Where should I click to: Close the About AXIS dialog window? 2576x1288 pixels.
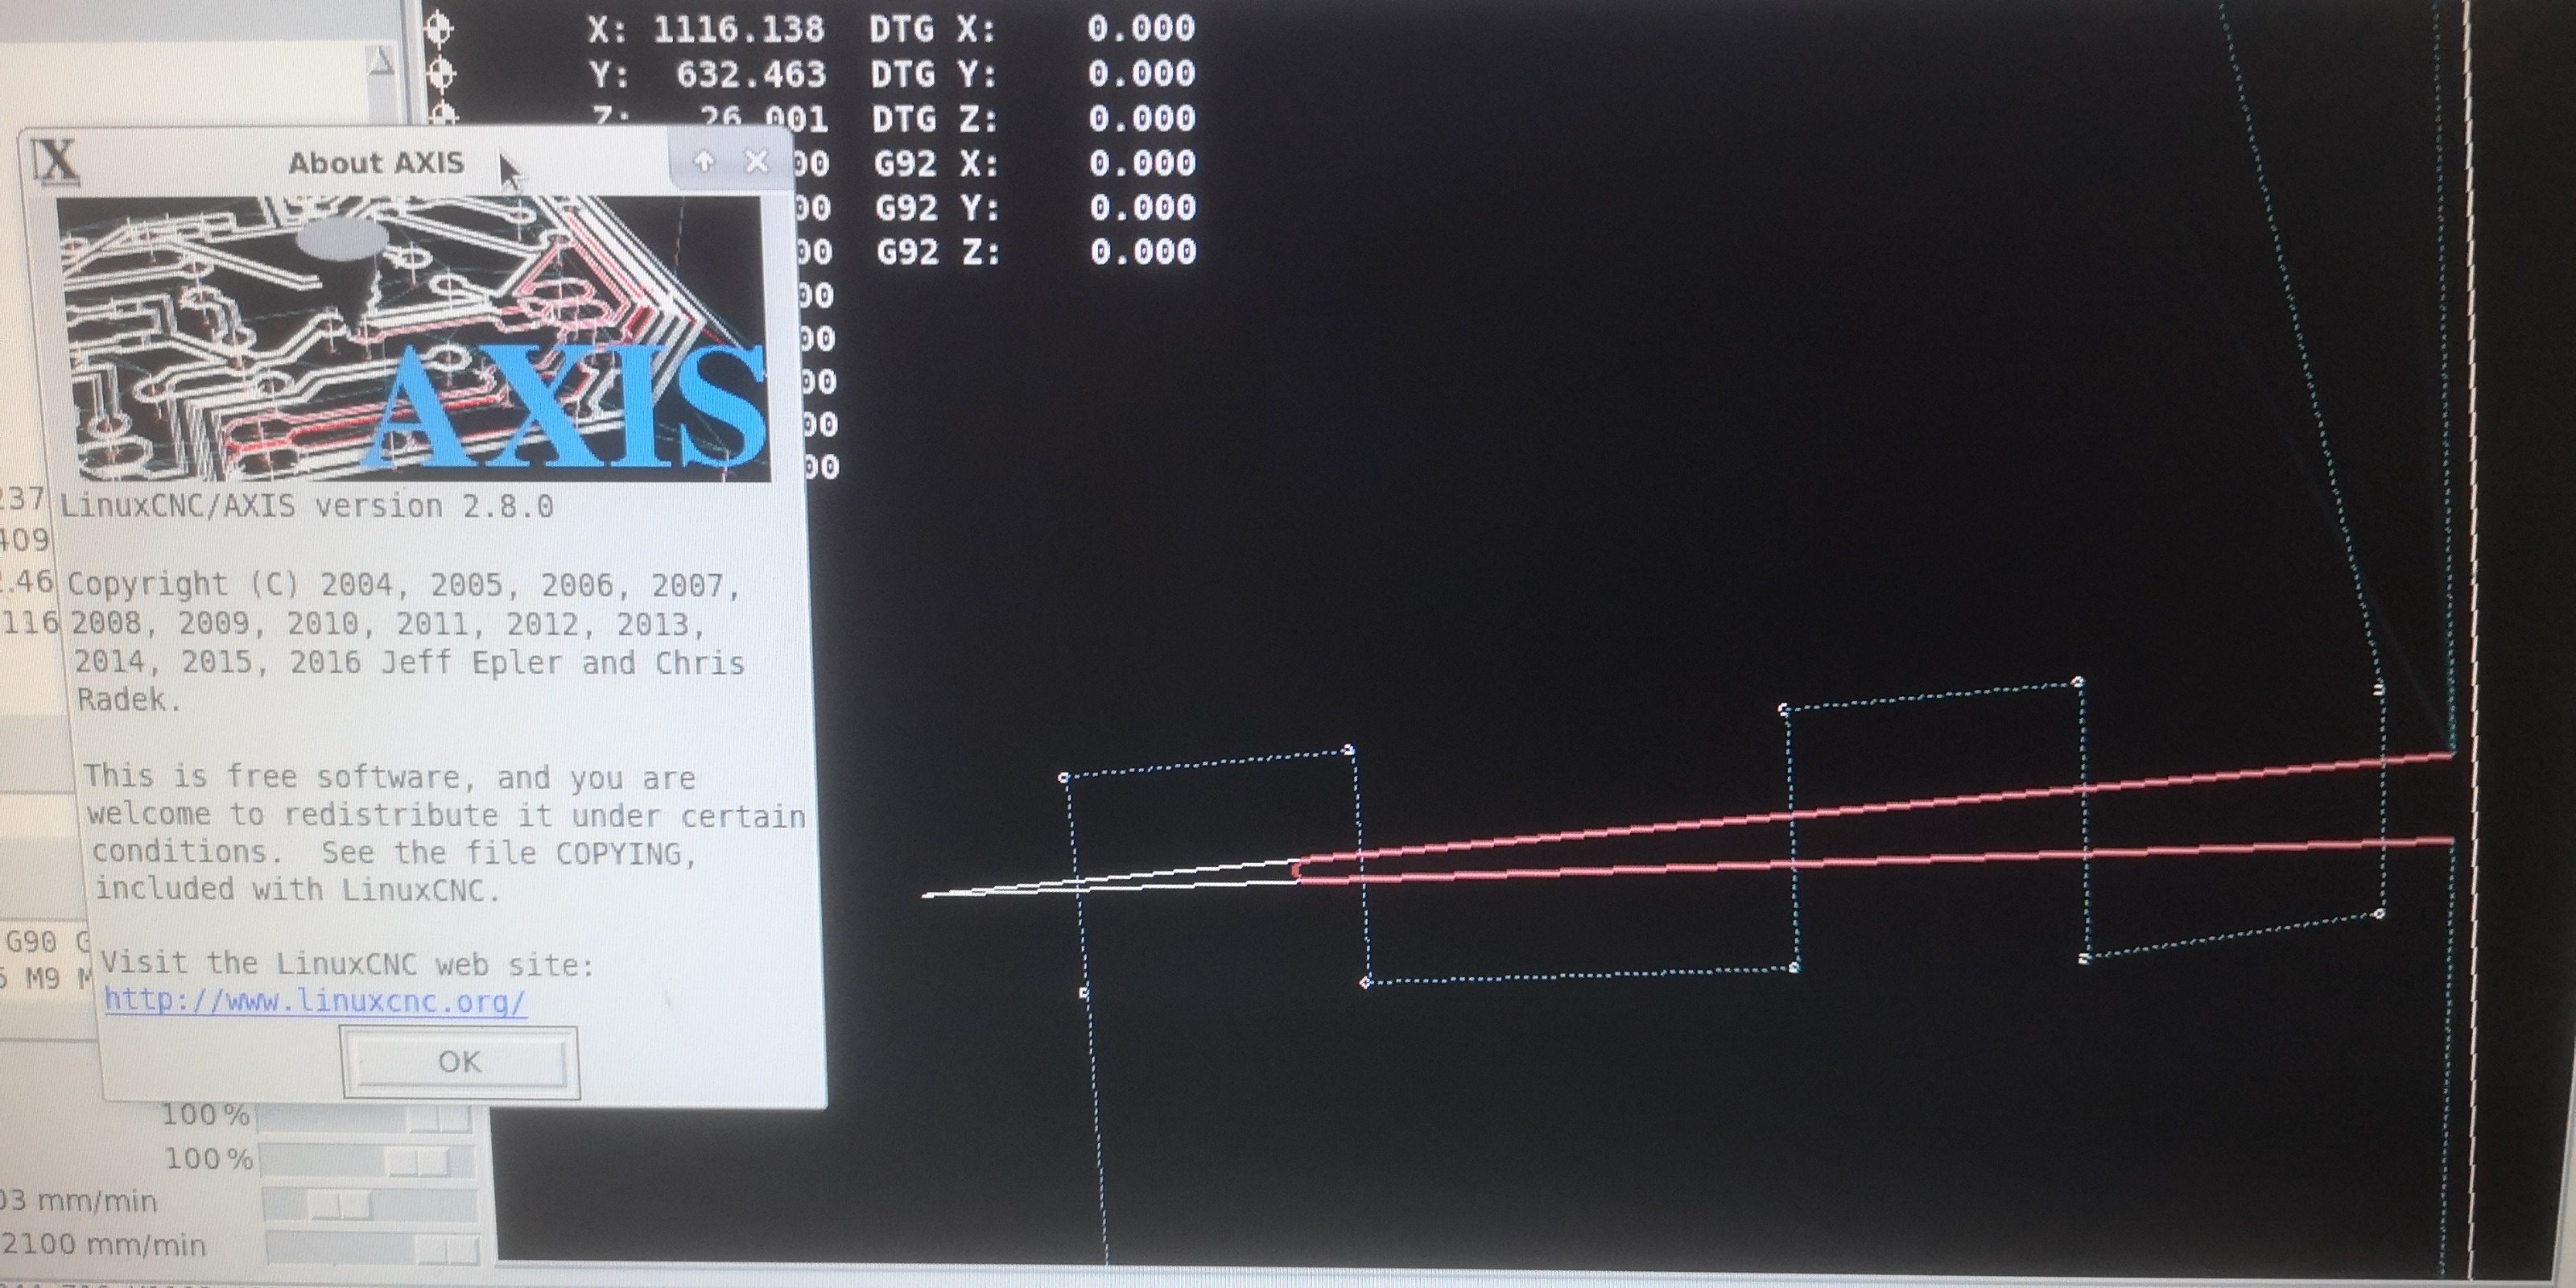[757, 161]
